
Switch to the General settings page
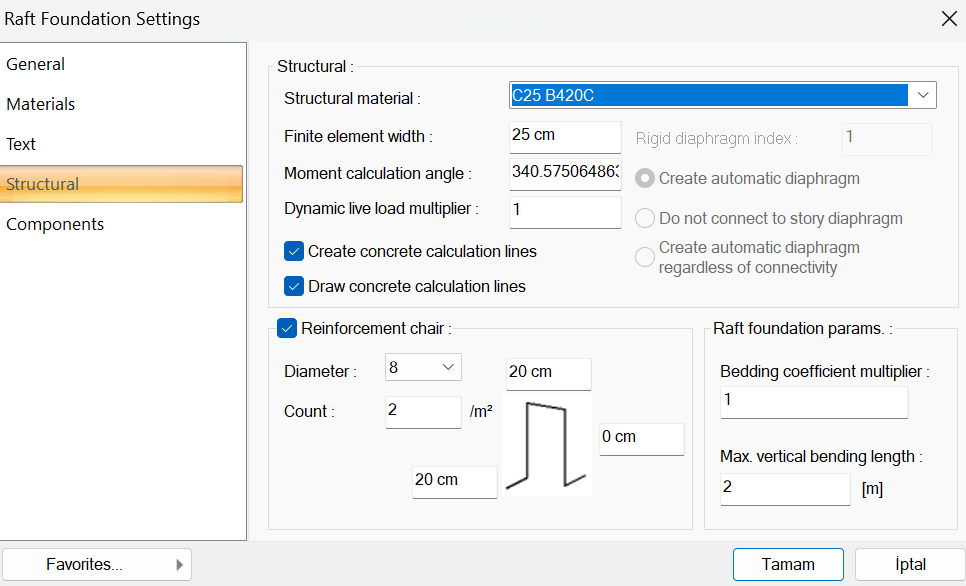(x=36, y=64)
